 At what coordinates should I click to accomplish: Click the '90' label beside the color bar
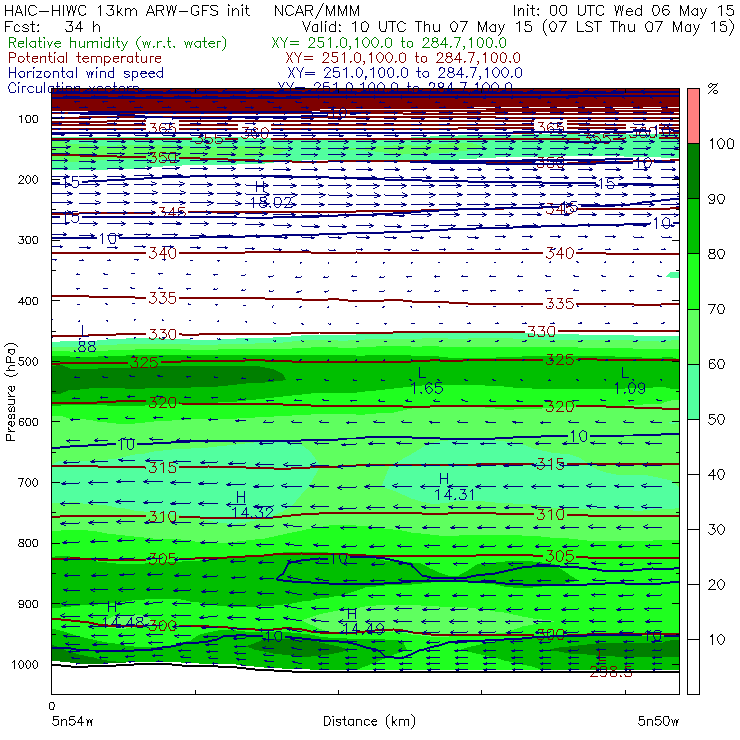pos(716,199)
